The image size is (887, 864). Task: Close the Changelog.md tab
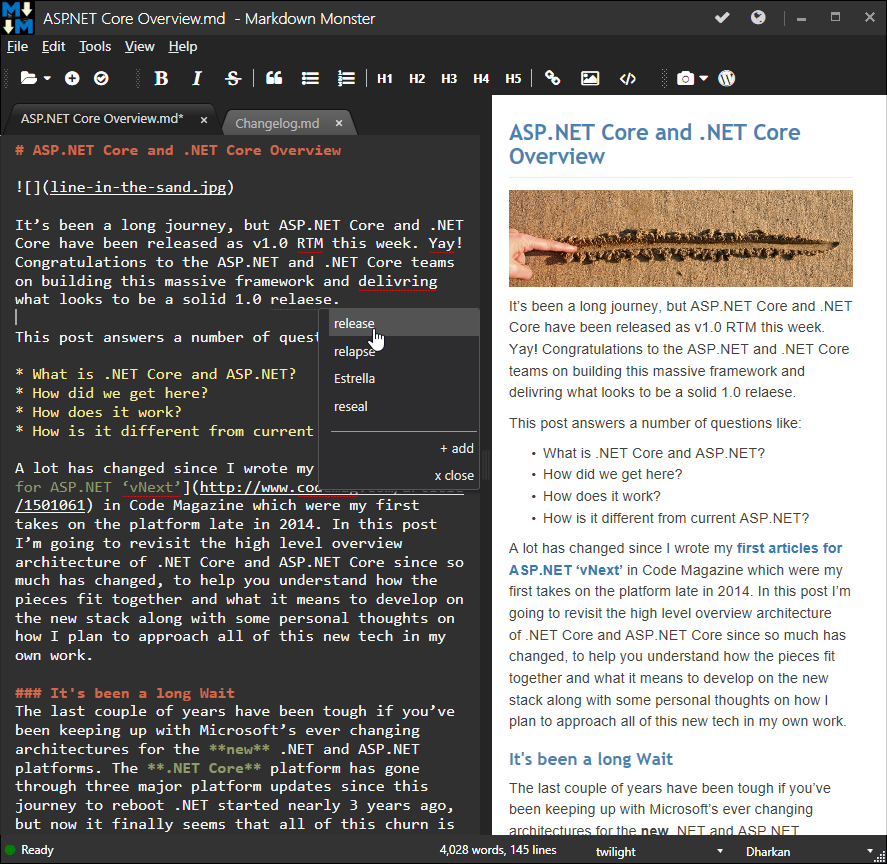click(x=339, y=123)
